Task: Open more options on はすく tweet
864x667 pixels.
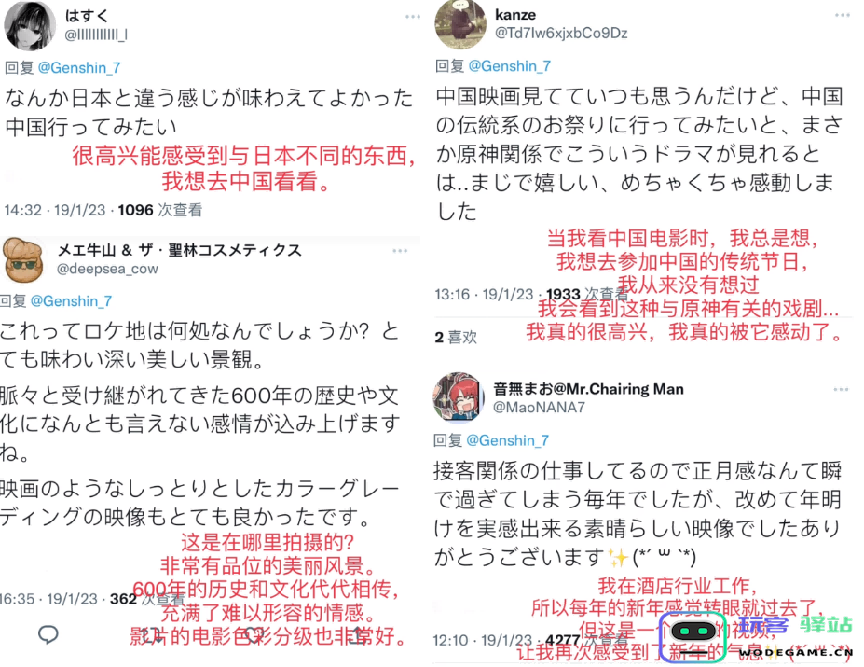Action: coord(412,17)
